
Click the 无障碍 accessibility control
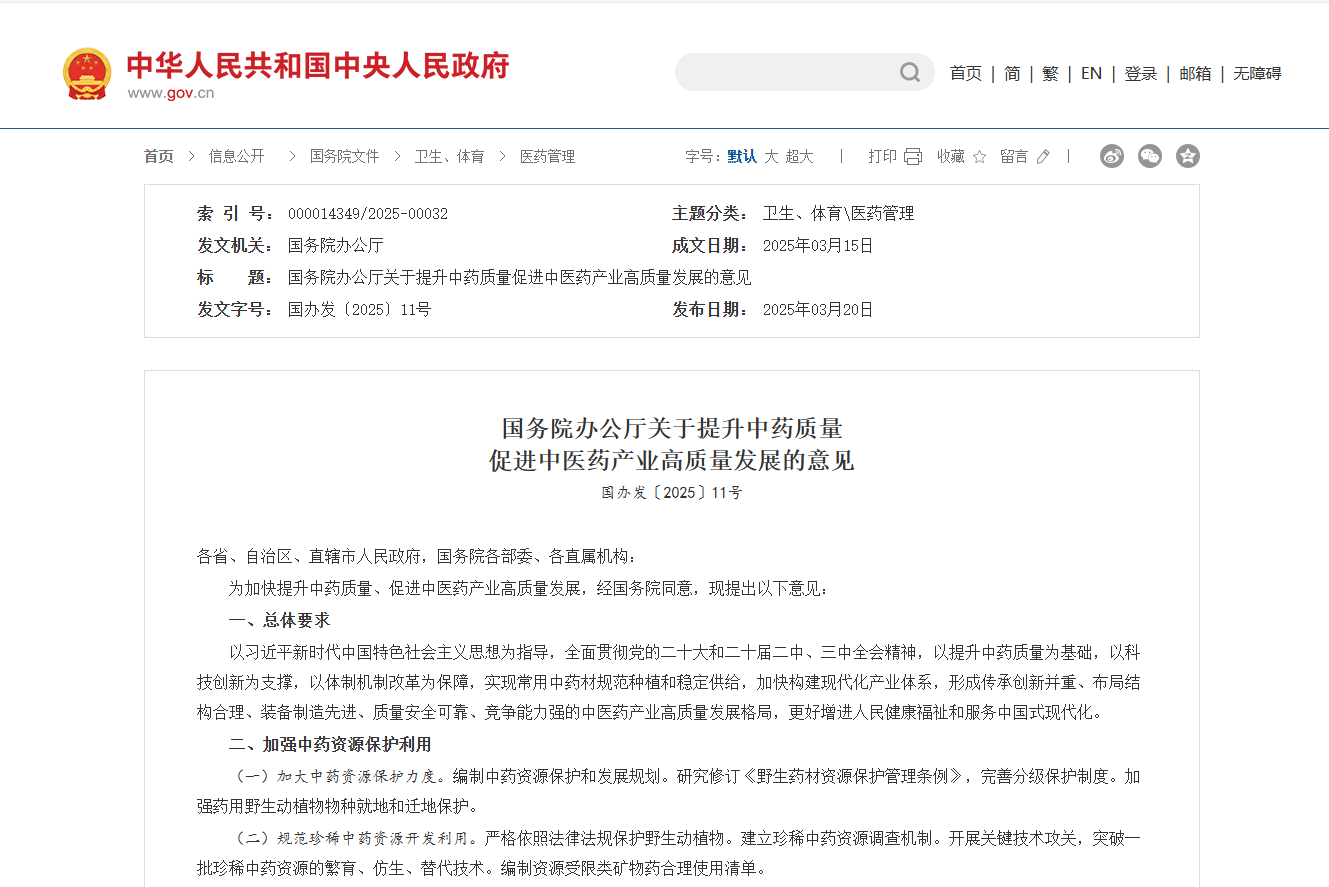1256,73
